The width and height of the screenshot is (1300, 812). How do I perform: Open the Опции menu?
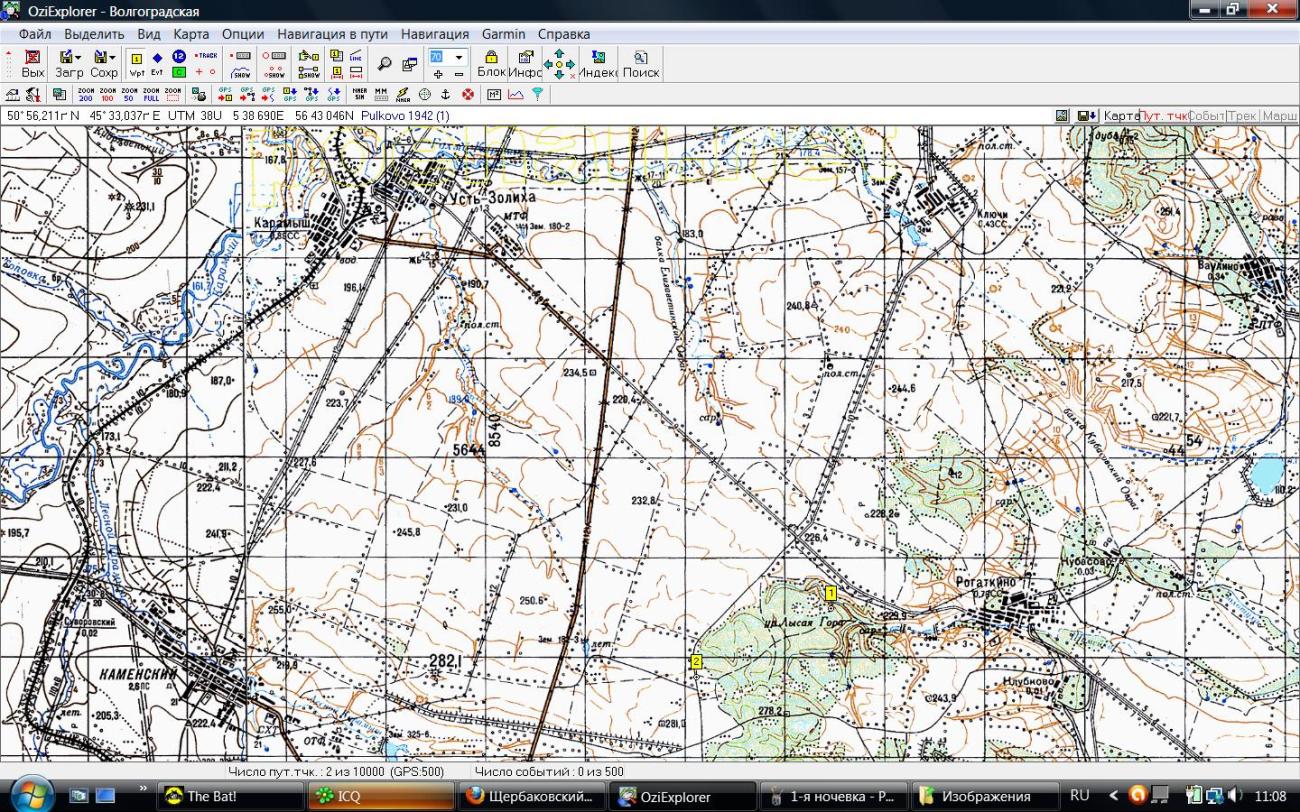pyautogui.click(x=243, y=34)
